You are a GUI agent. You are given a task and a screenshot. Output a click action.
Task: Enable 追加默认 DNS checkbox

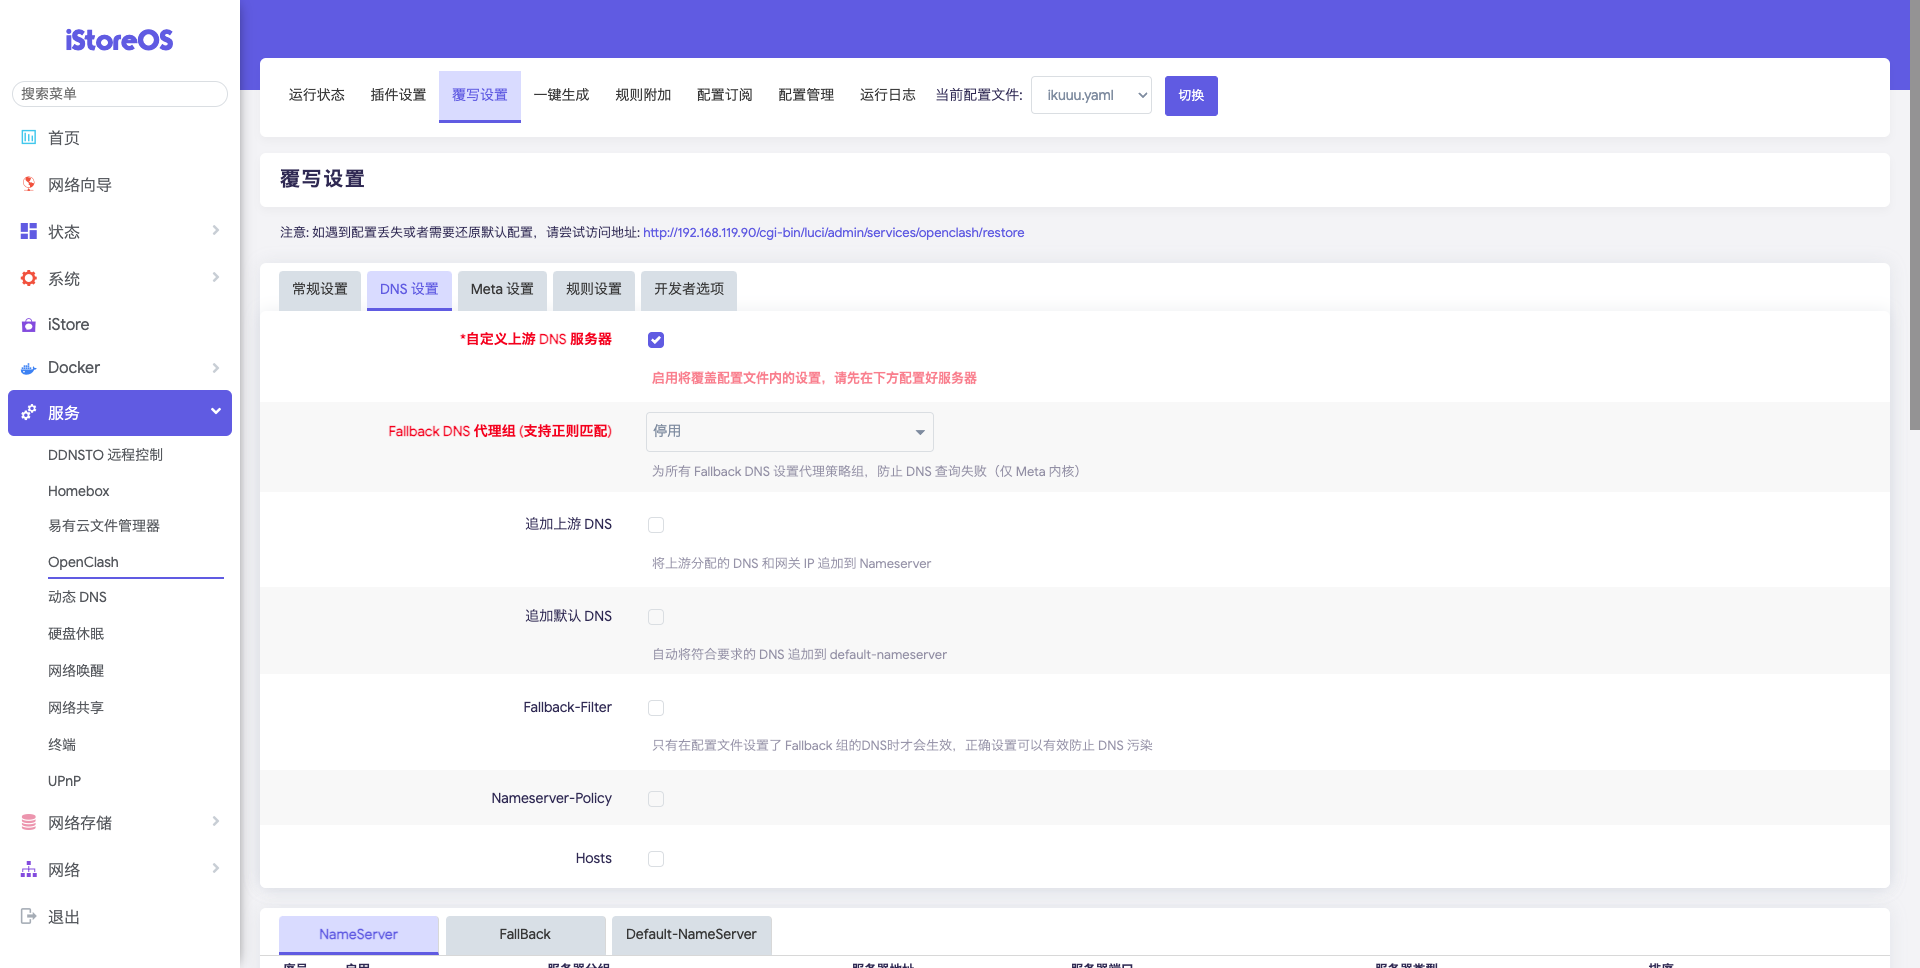pos(656,617)
